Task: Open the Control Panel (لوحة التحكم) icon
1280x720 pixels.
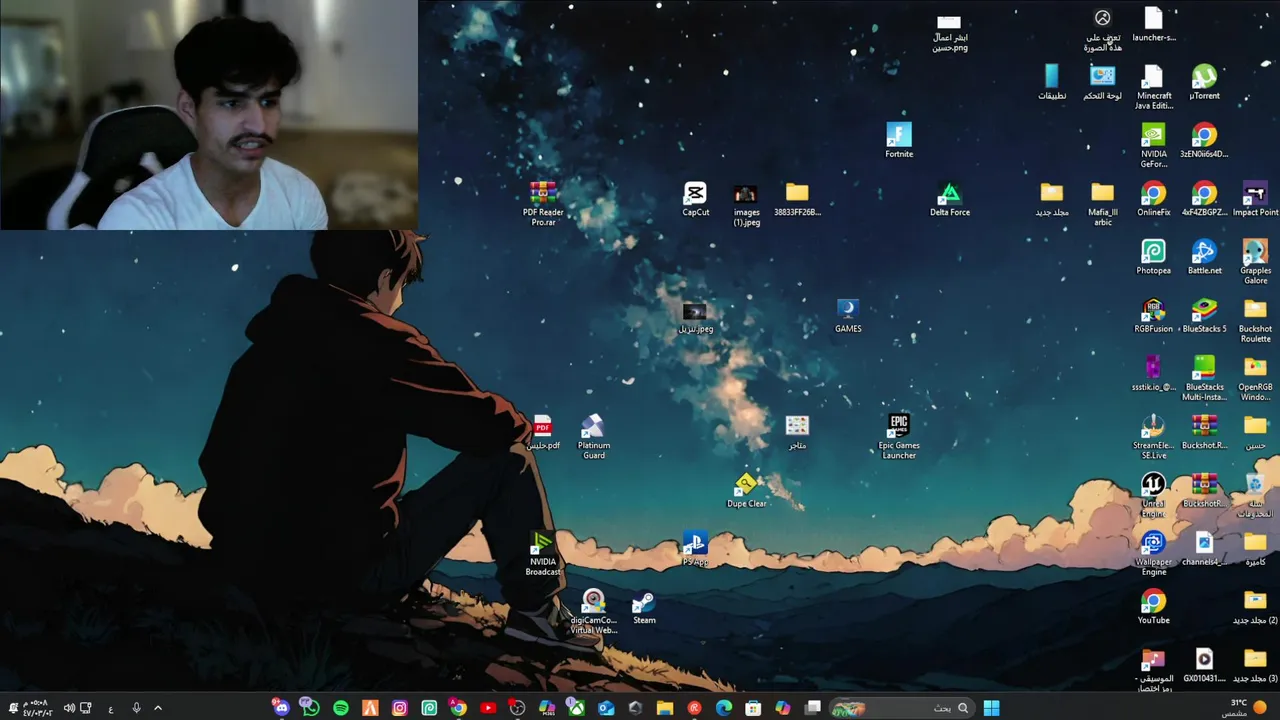Action: coord(1102,80)
